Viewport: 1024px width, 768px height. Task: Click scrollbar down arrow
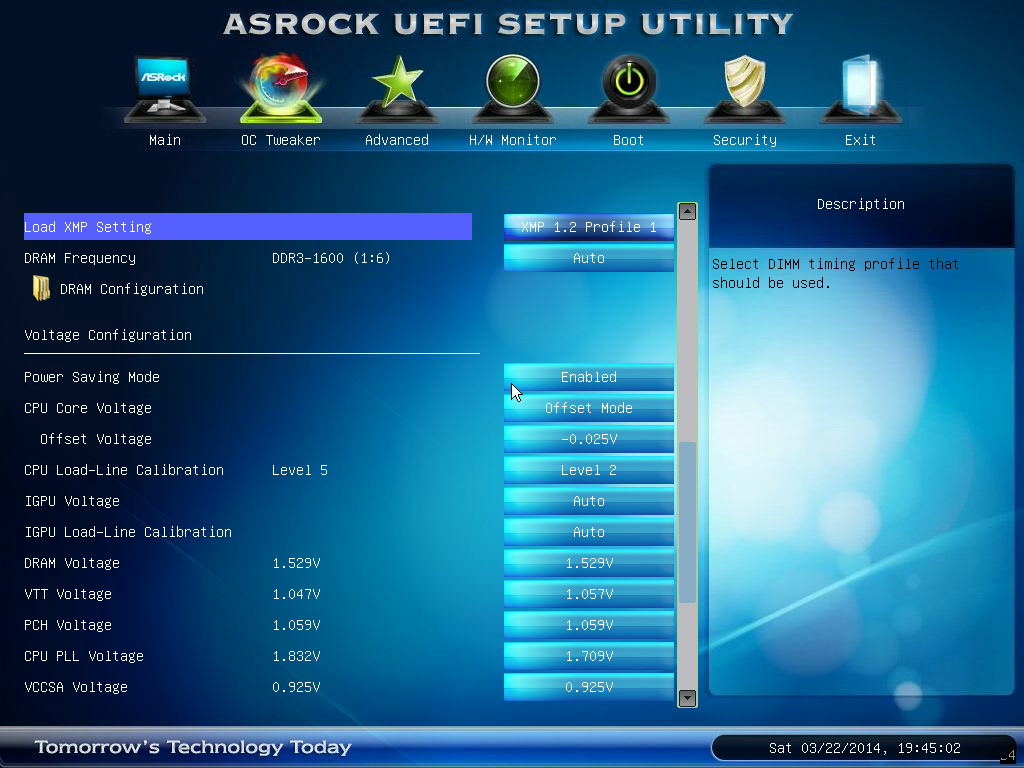(x=687, y=698)
